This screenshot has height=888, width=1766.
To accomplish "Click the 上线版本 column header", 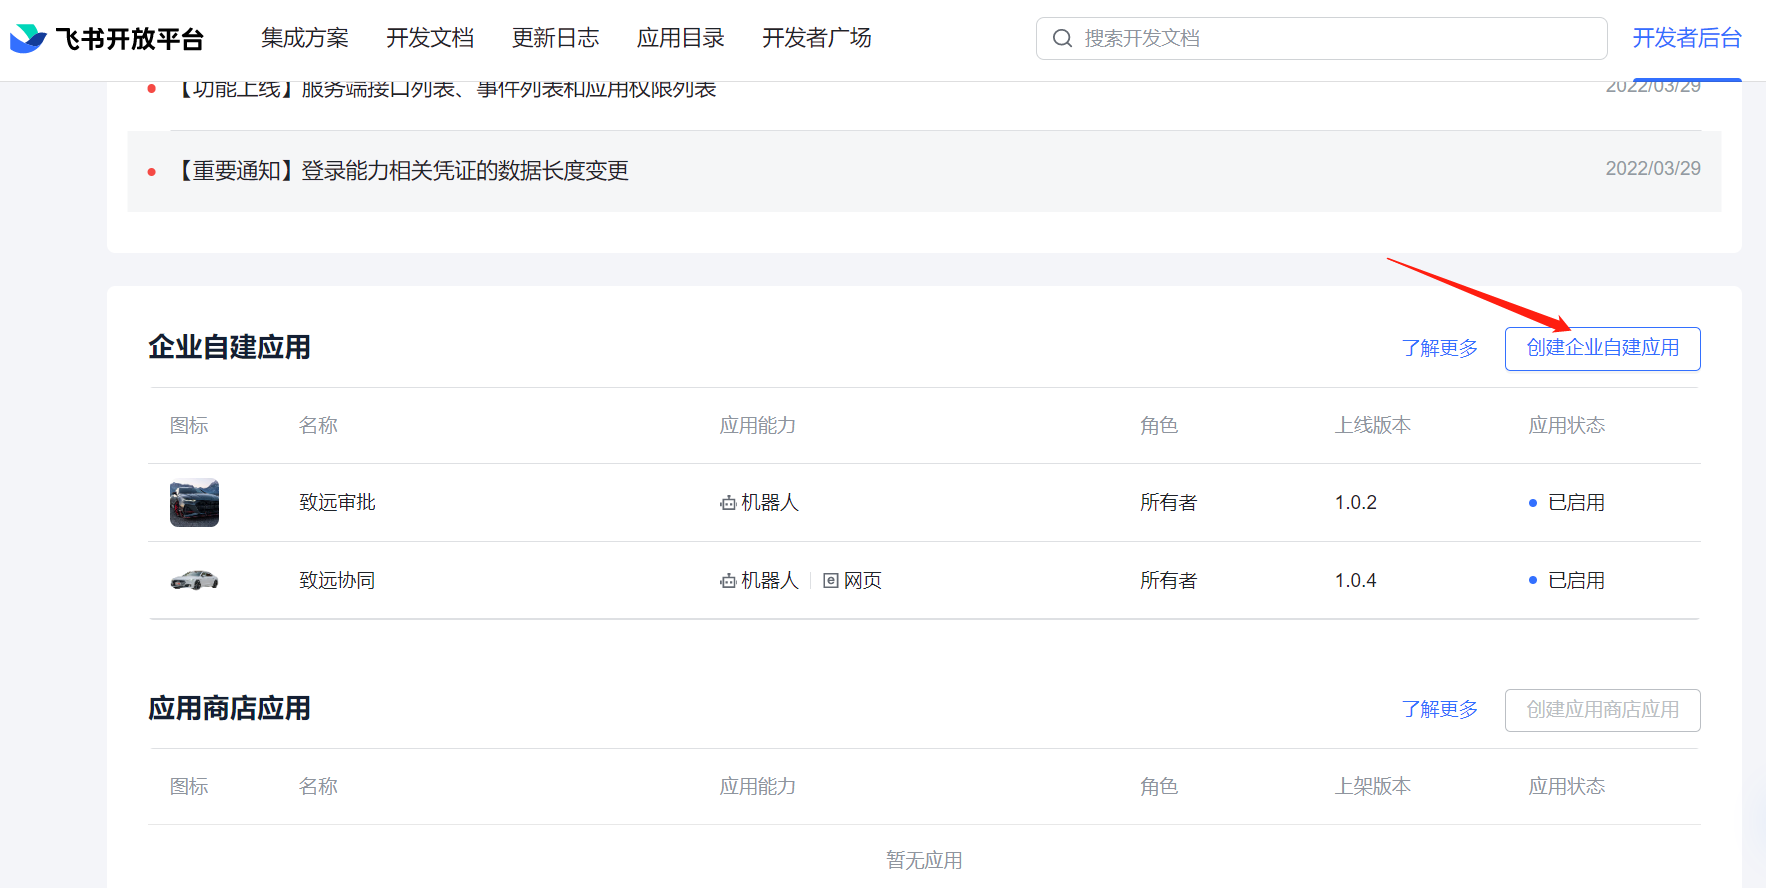I will pos(1372,425).
